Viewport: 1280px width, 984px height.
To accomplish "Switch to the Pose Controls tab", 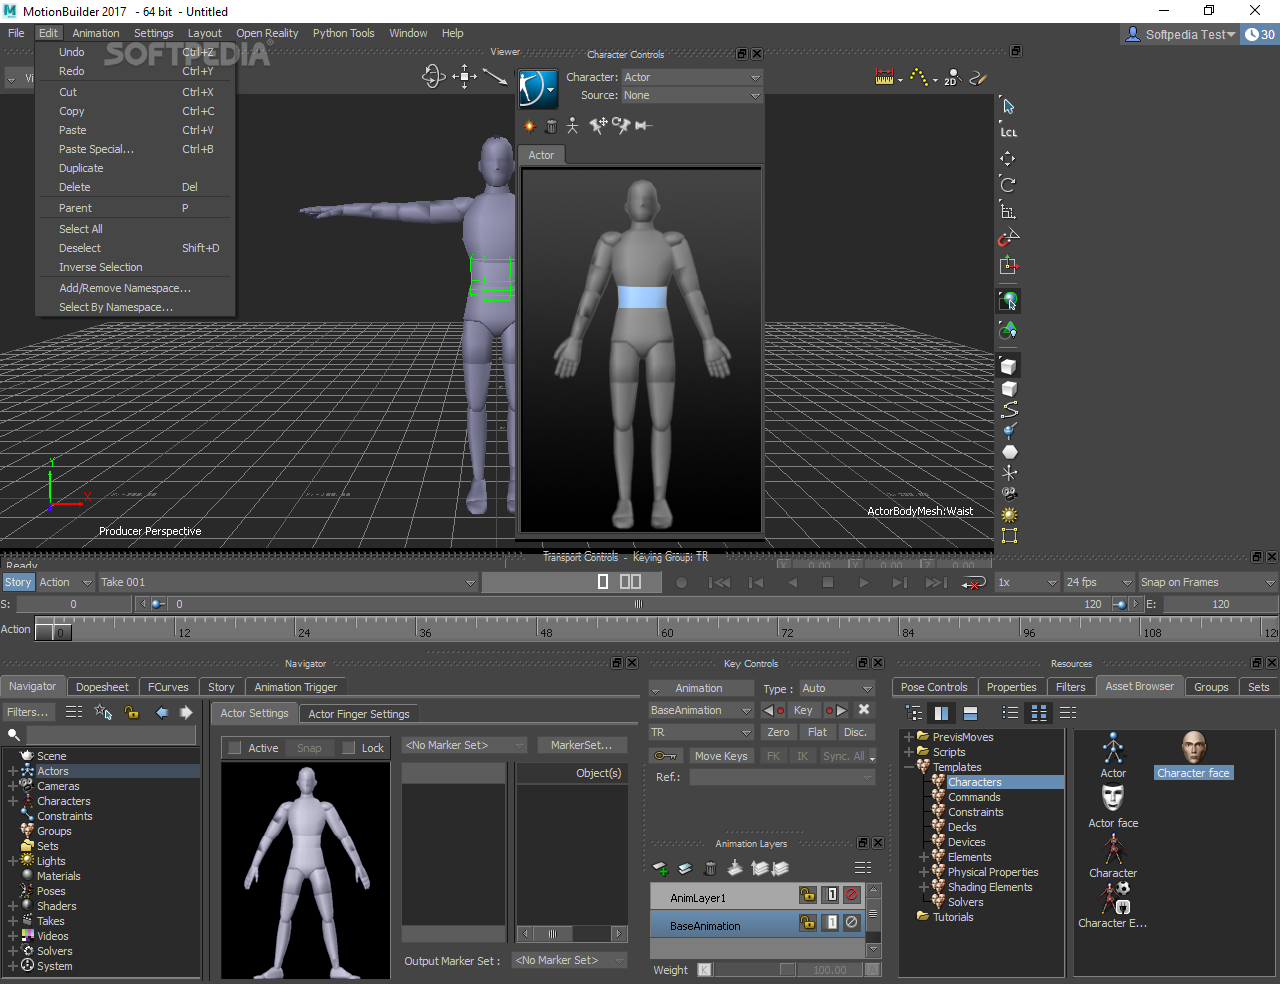I will (x=934, y=687).
